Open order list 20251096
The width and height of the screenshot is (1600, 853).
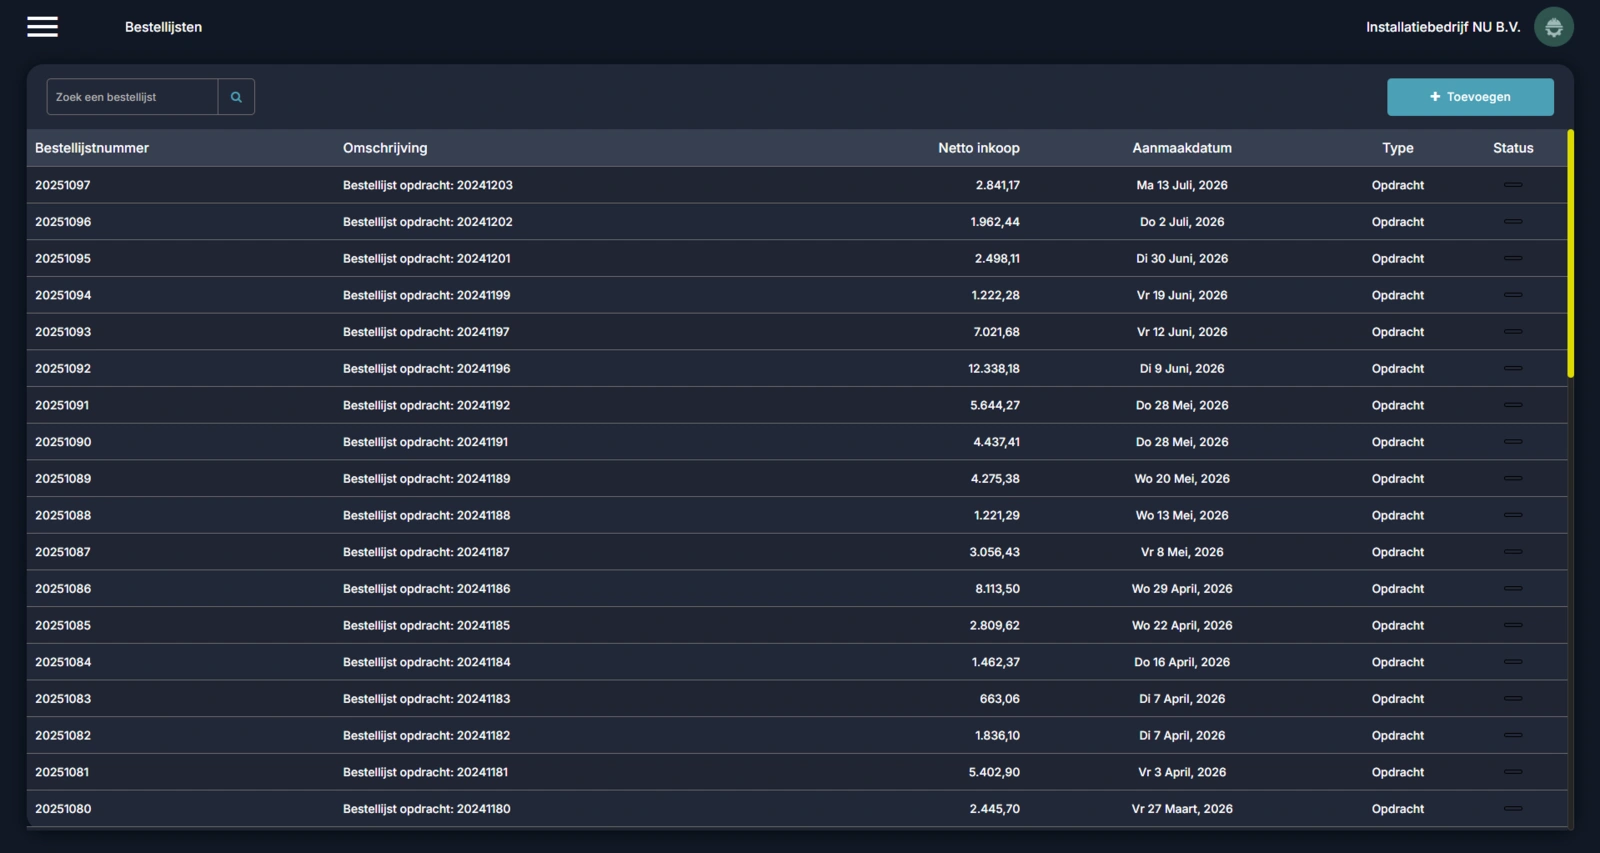point(63,222)
